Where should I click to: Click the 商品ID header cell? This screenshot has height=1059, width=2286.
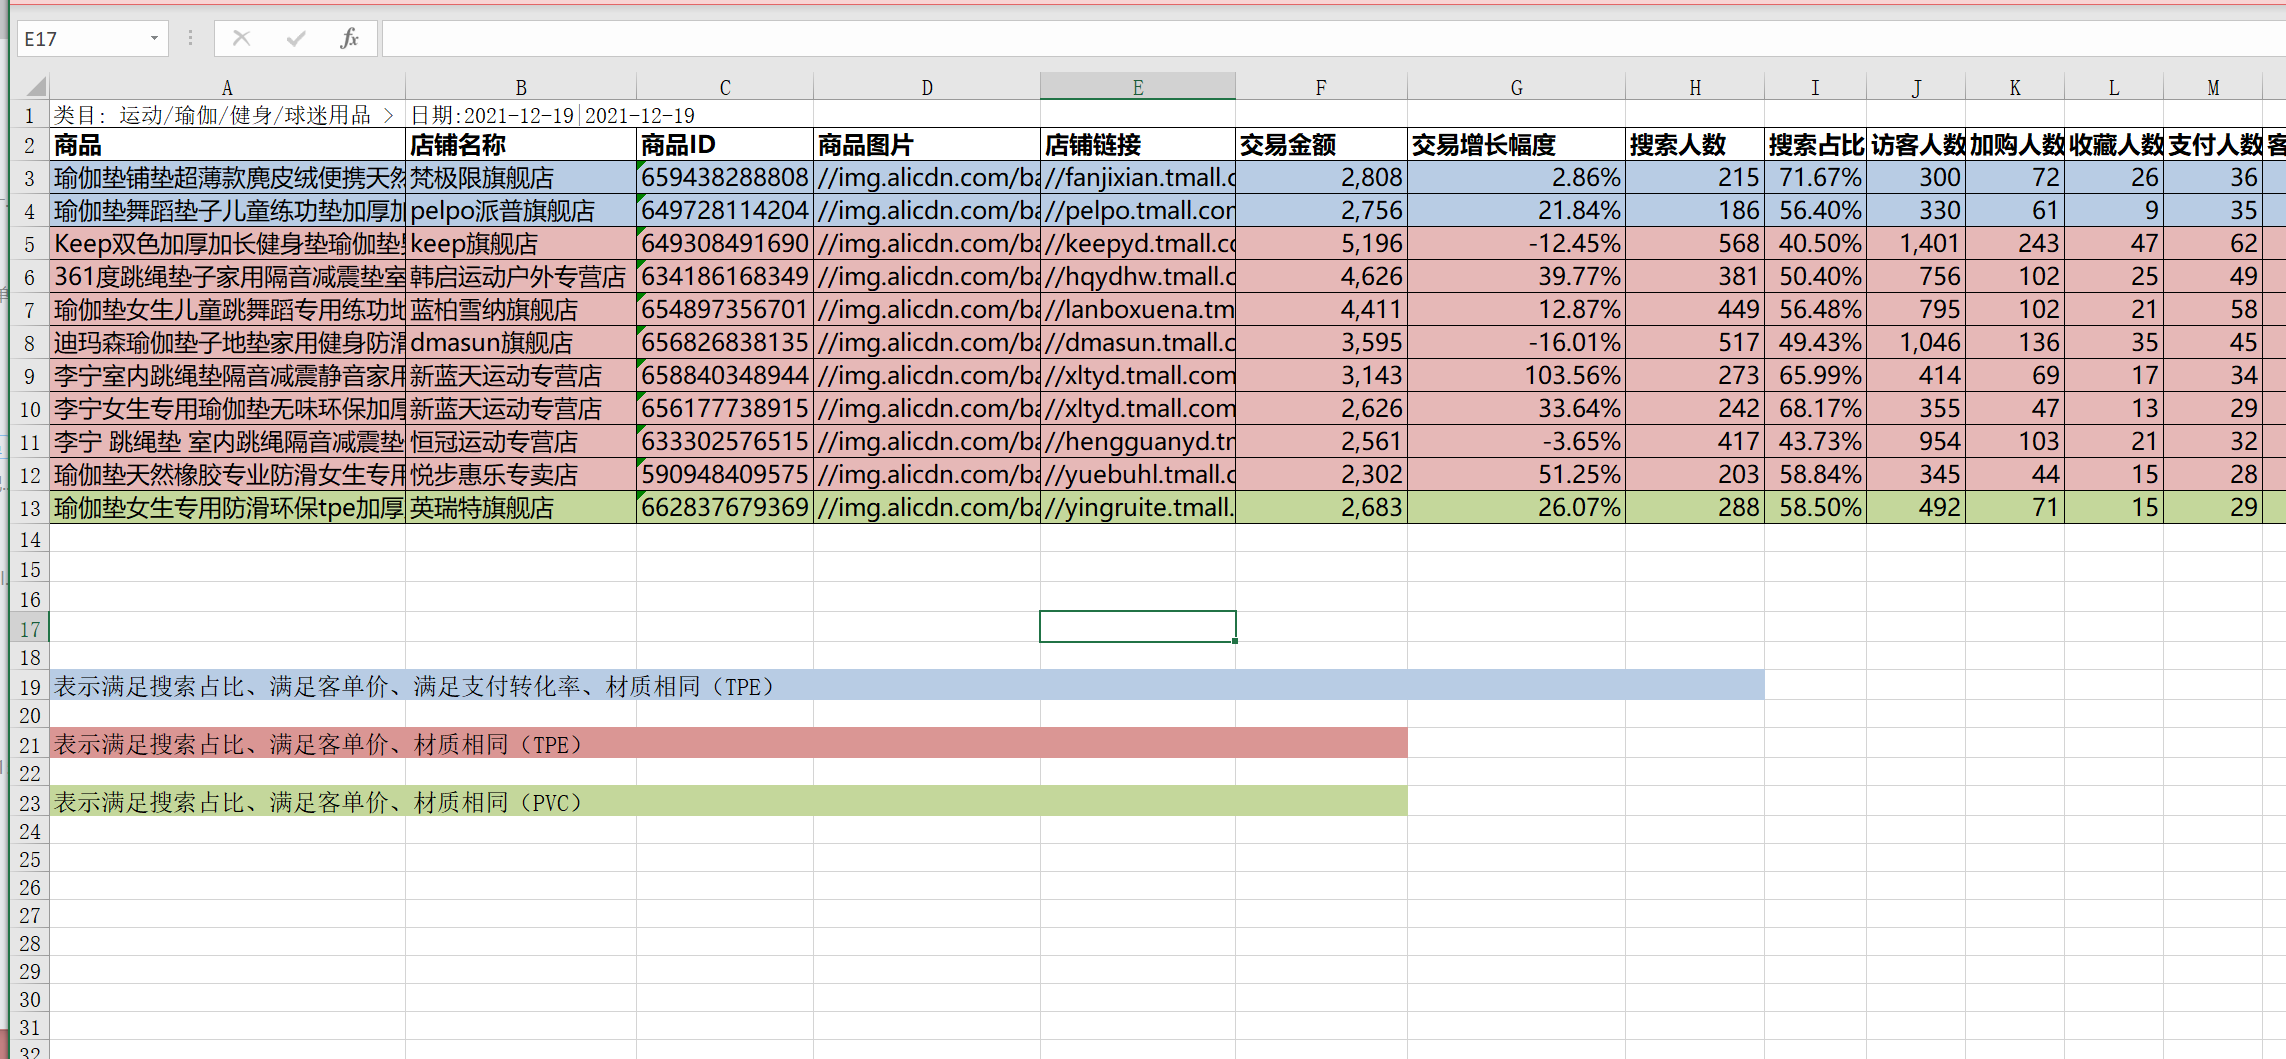(725, 145)
